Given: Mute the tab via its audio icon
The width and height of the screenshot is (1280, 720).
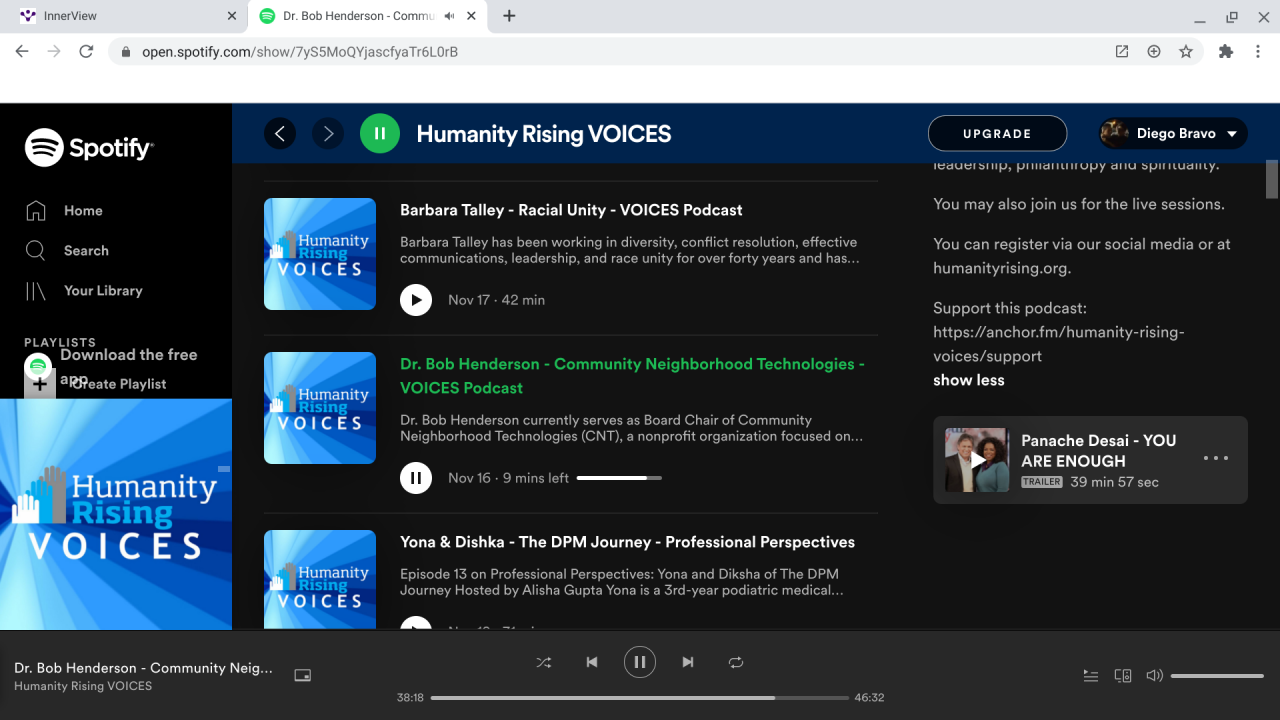Looking at the screenshot, I should pos(450,16).
